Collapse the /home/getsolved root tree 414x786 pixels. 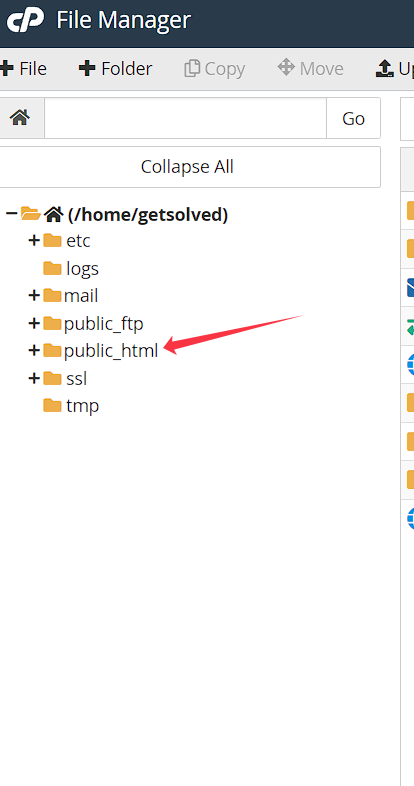[12, 214]
